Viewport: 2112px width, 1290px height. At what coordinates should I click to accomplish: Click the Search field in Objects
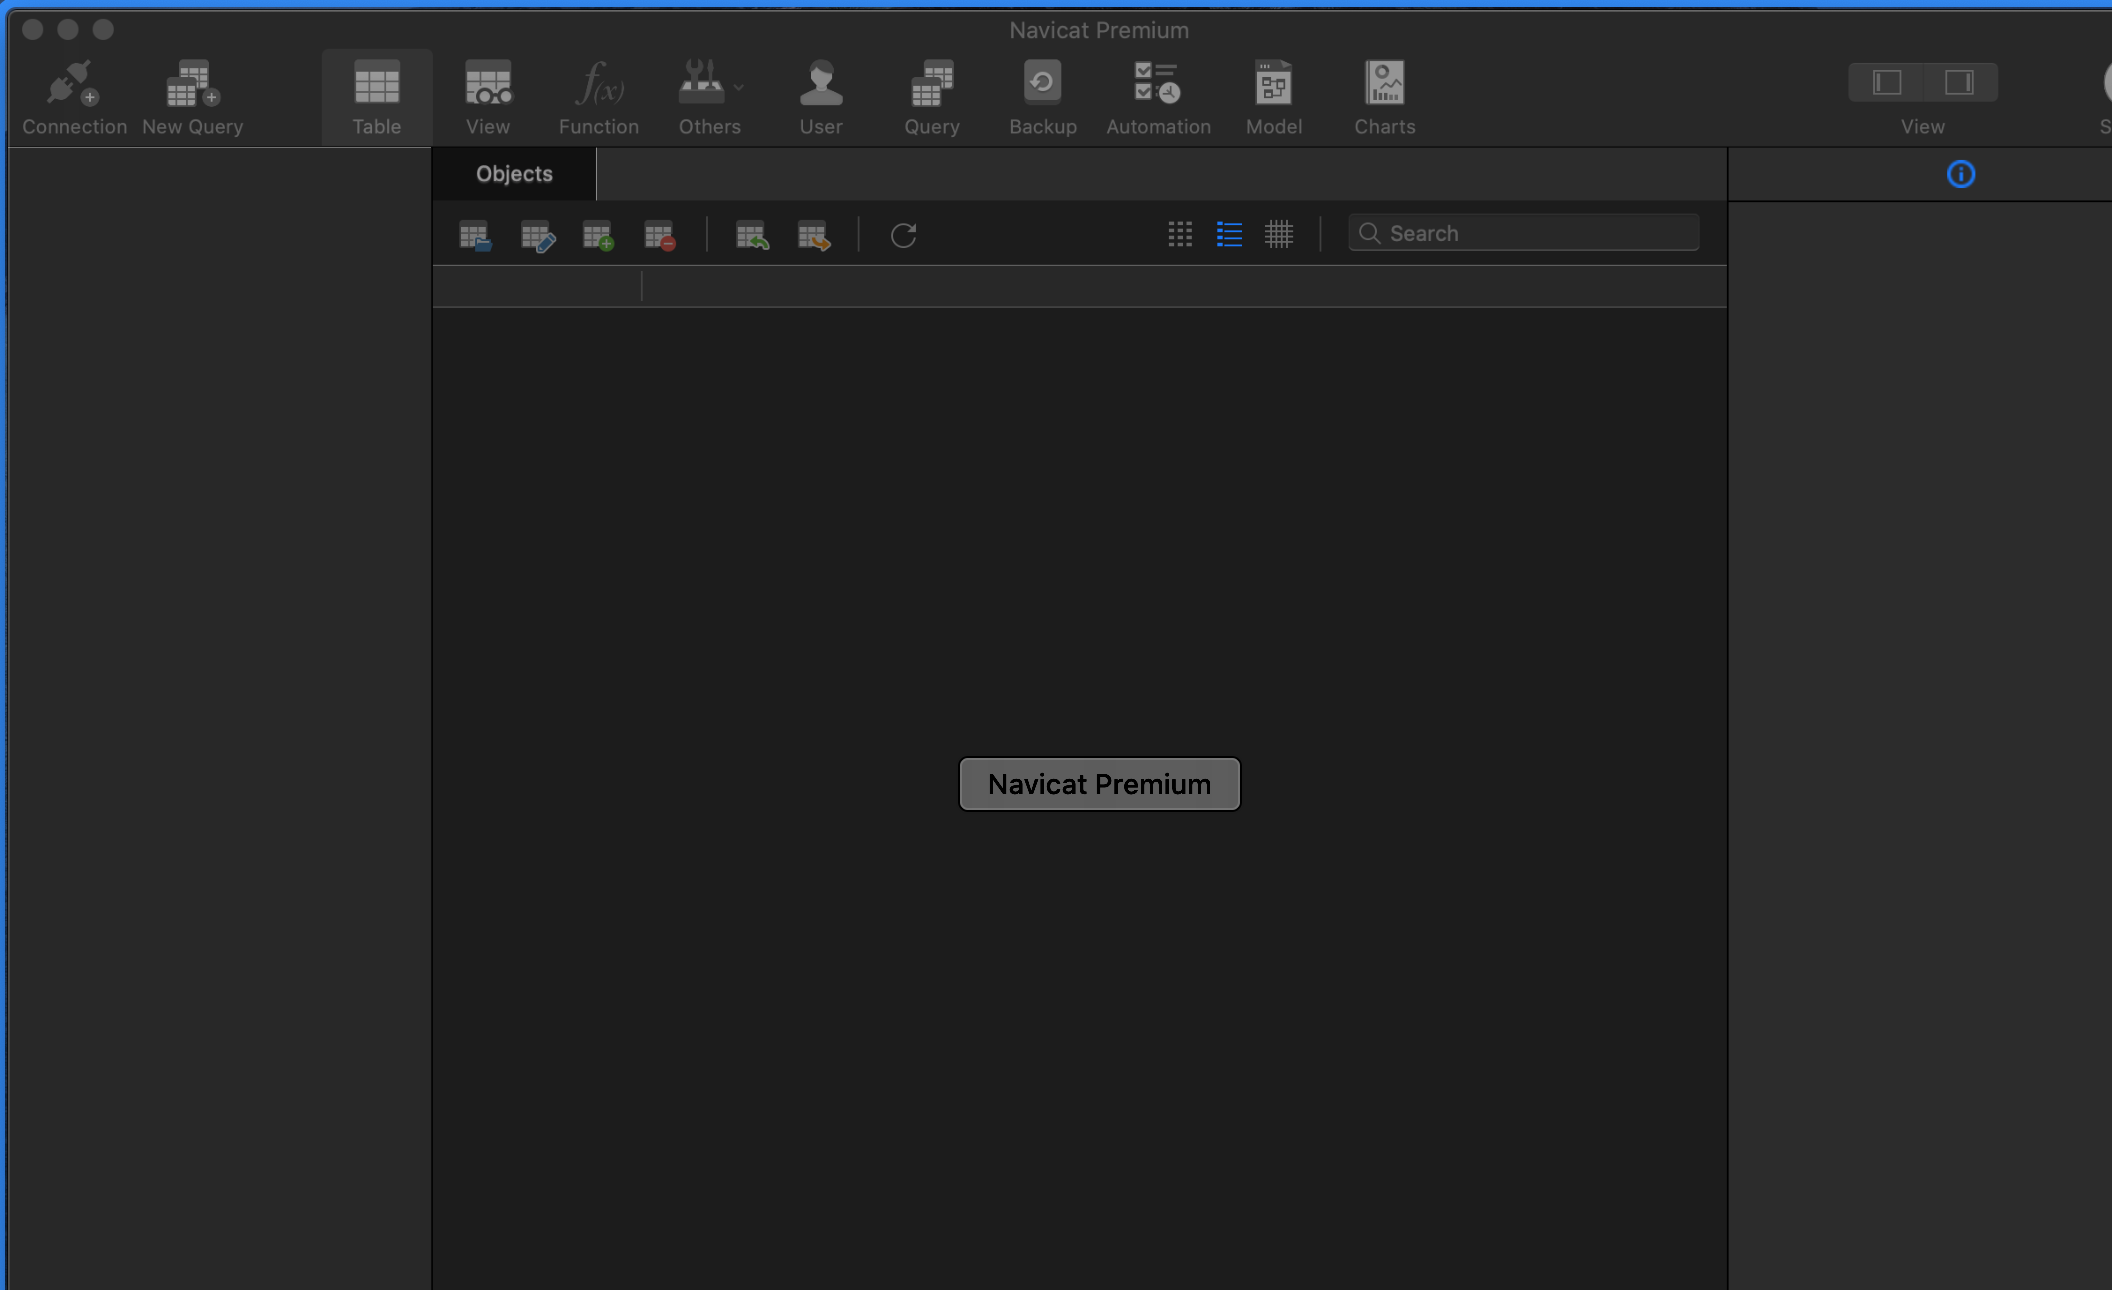[1523, 233]
